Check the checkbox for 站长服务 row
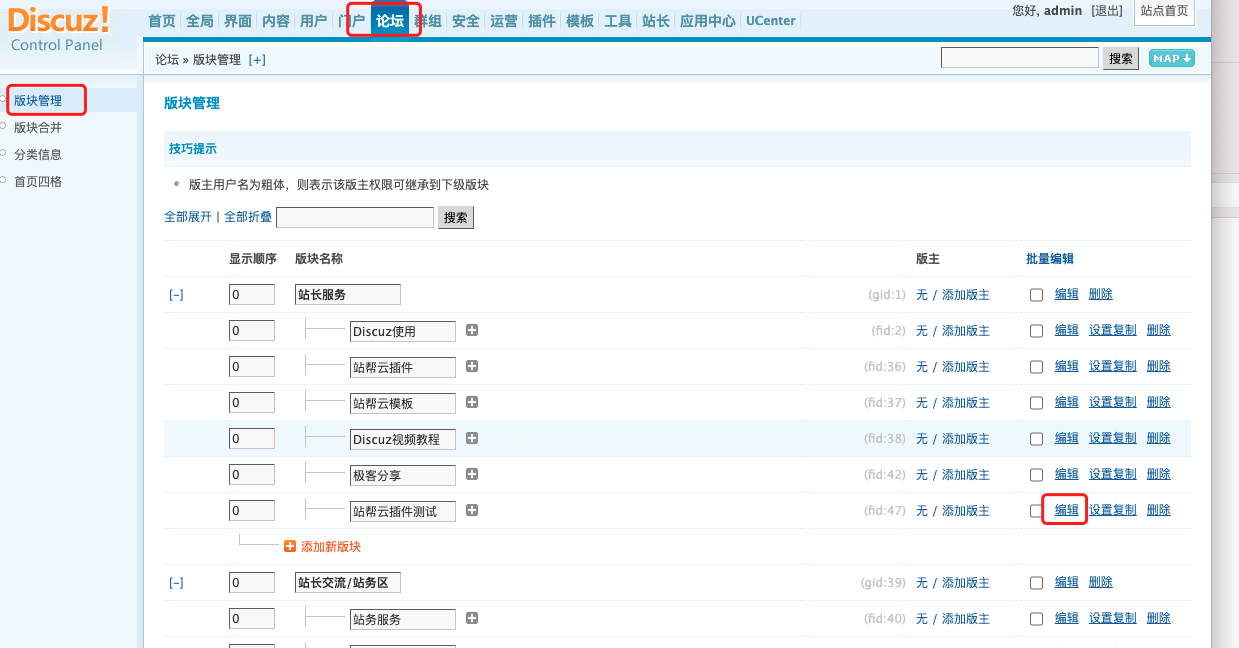1239x648 pixels. (1036, 295)
